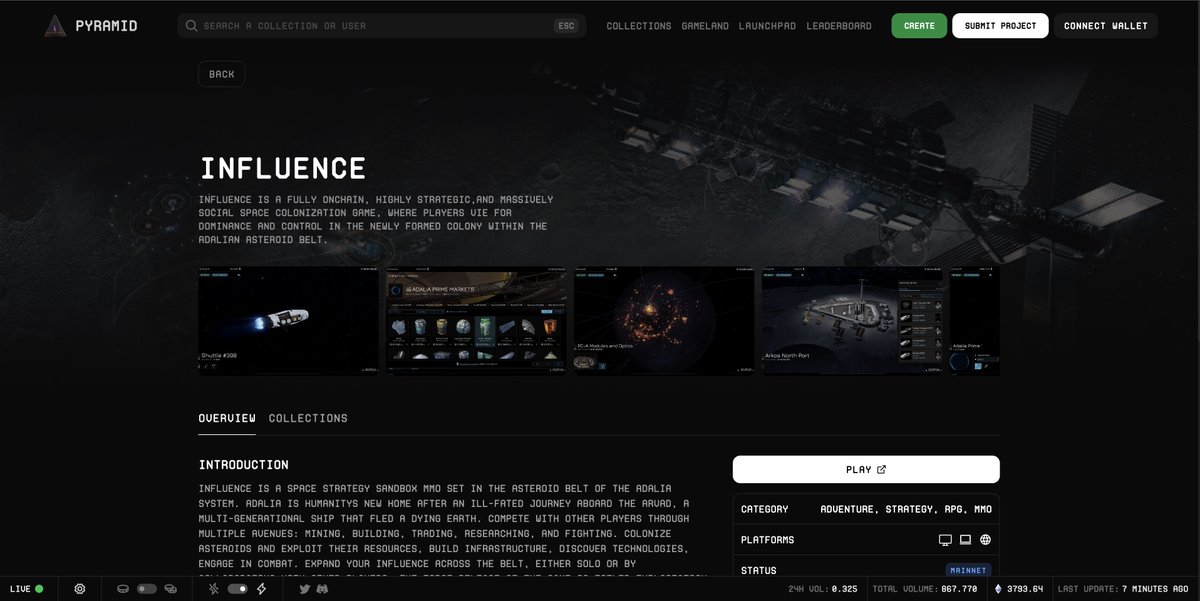Toggle the lightning mode switch
The width and height of the screenshot is (1200, 601).
(x=238, y=589)
